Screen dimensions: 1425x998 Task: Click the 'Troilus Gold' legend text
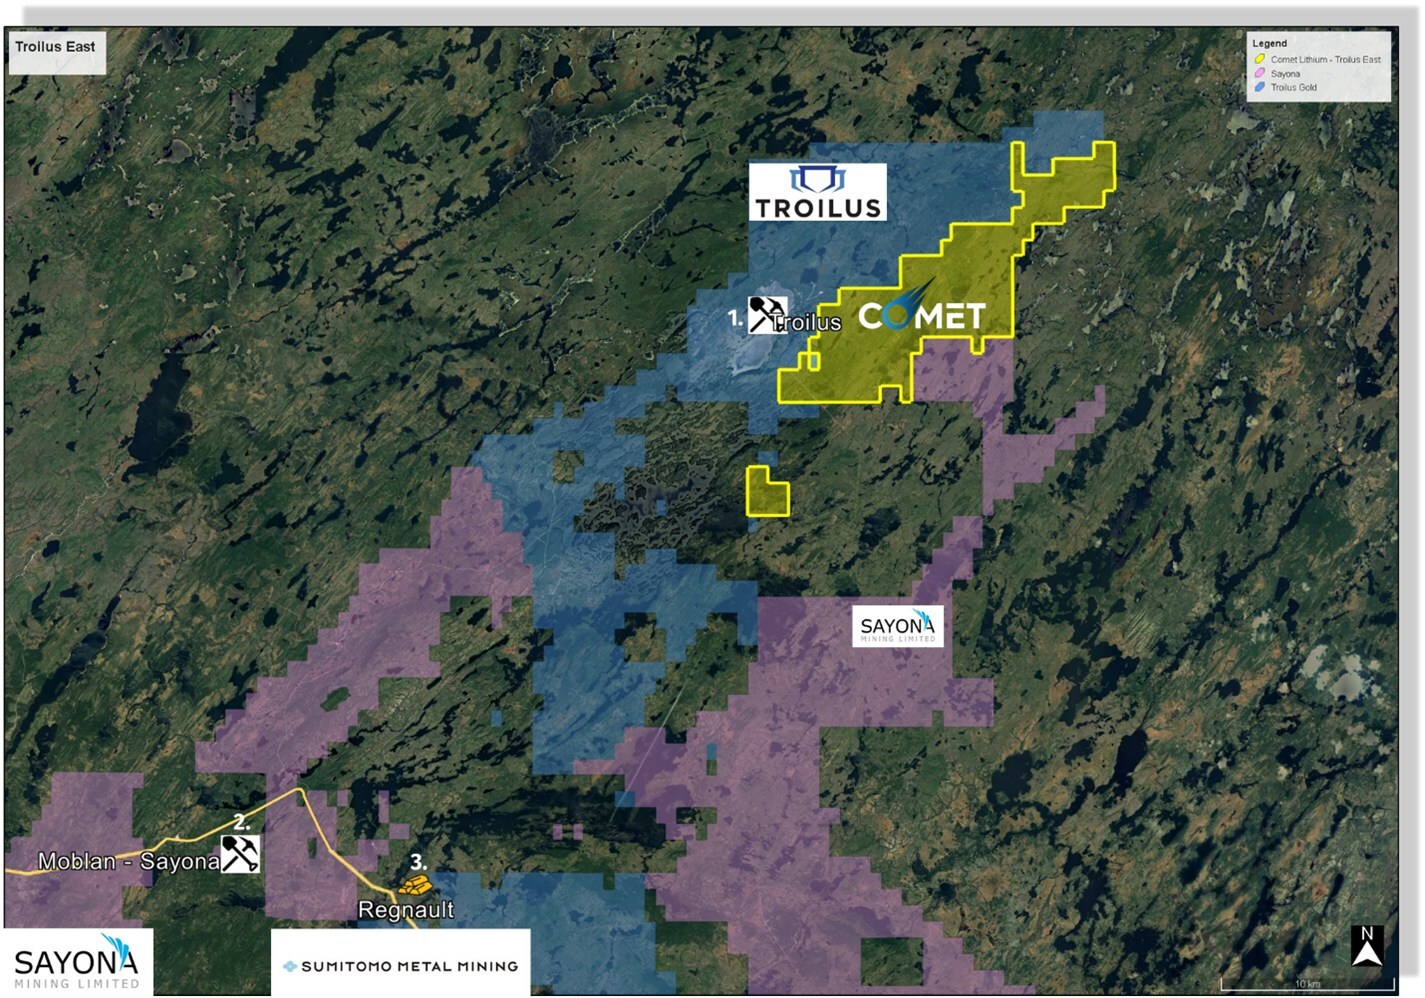coord(1293,87)
